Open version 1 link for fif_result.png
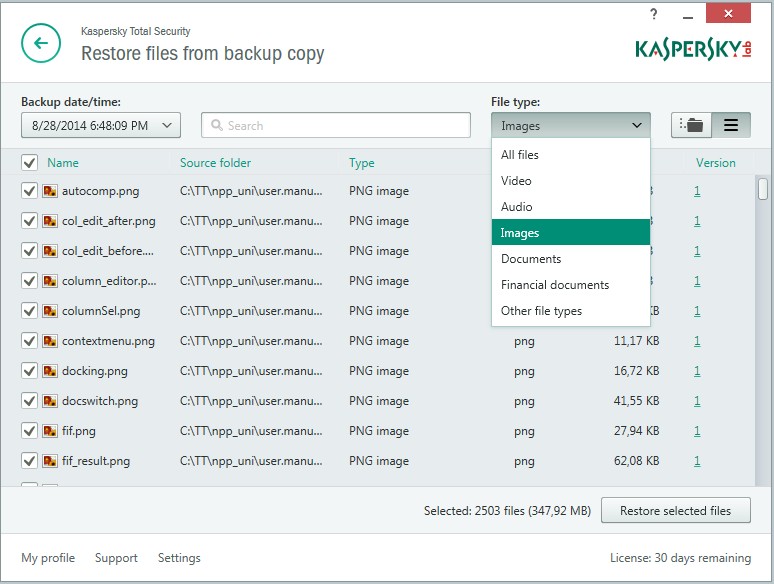The image size is (774, 584). [x=697, y=461]
